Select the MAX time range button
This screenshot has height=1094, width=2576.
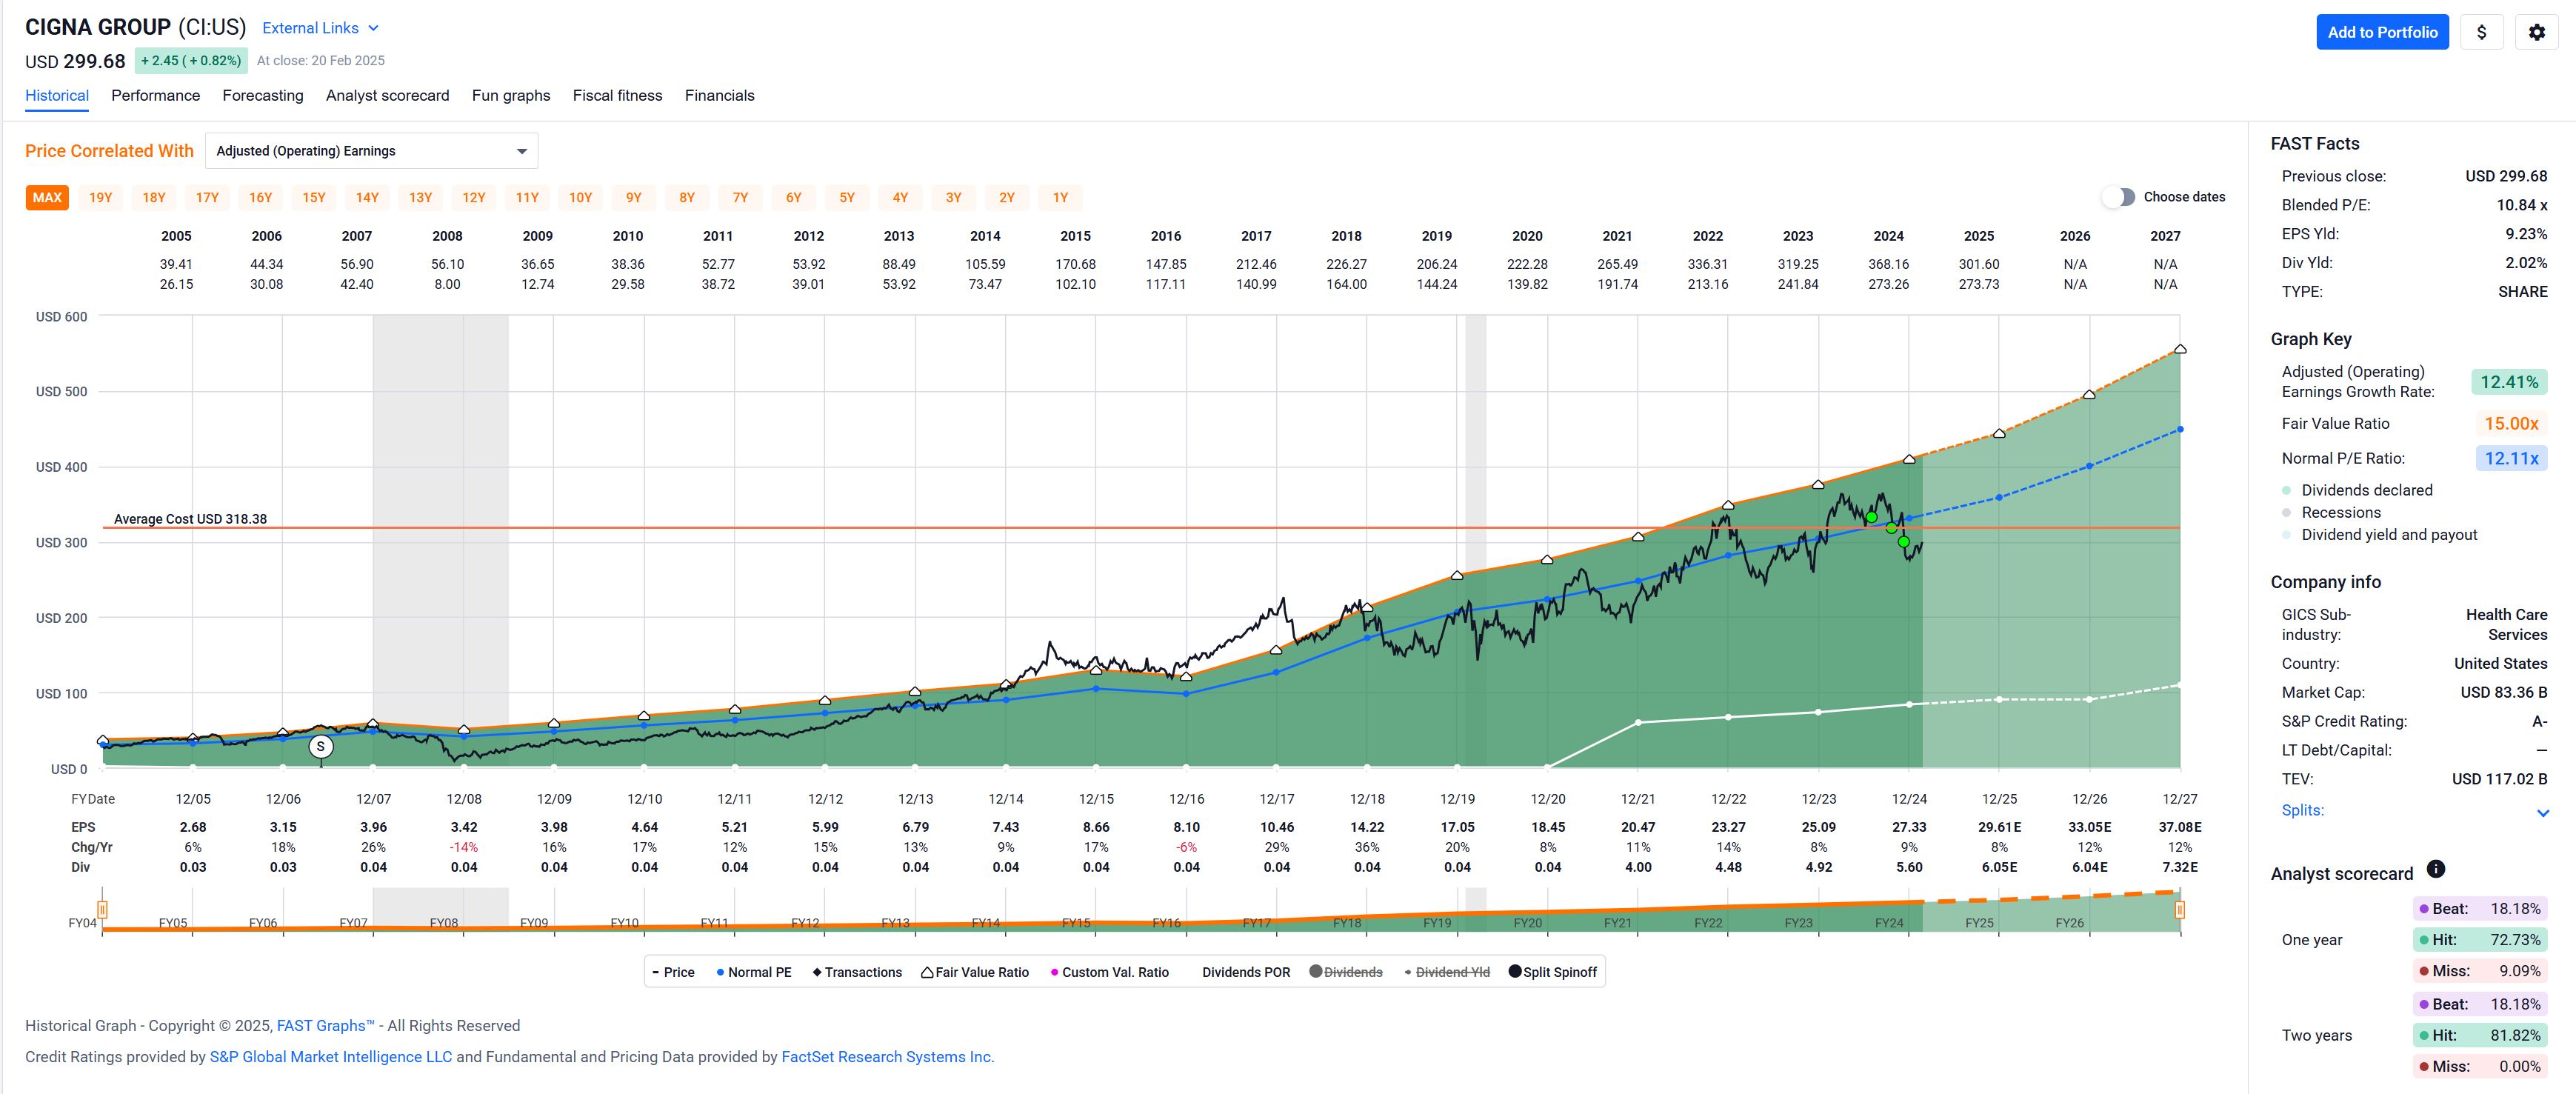coord(47,198)
